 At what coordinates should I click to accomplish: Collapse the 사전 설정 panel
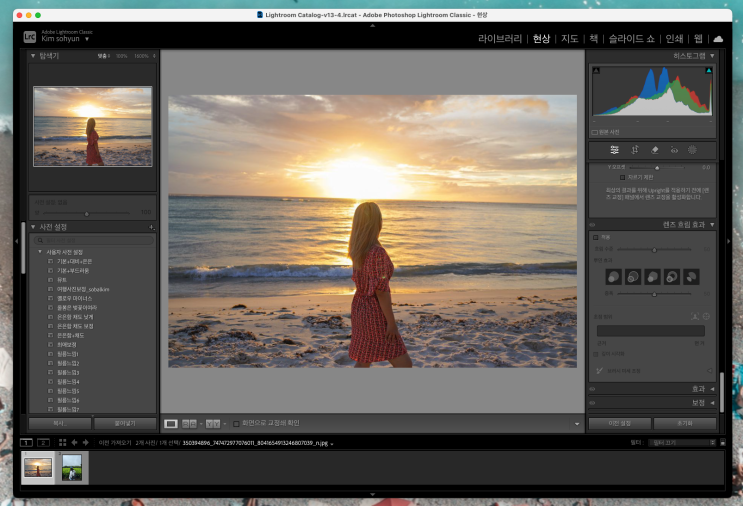coord(31,227)
